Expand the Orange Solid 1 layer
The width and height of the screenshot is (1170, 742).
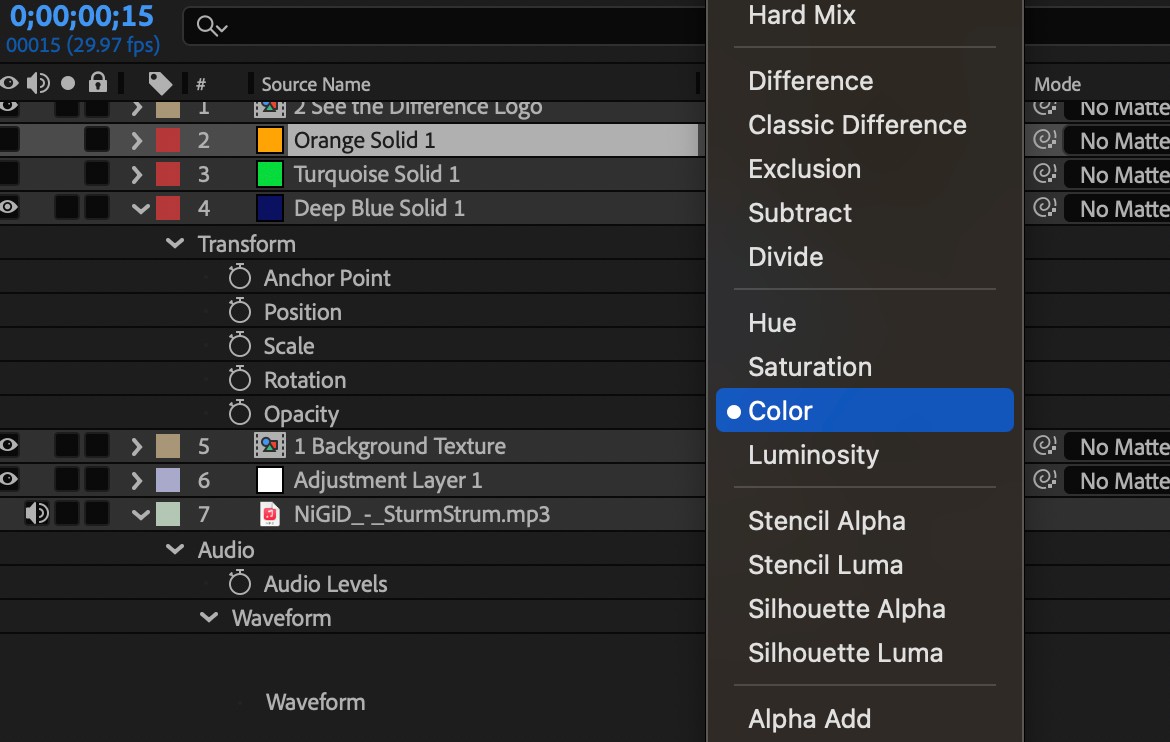[138, 141]
